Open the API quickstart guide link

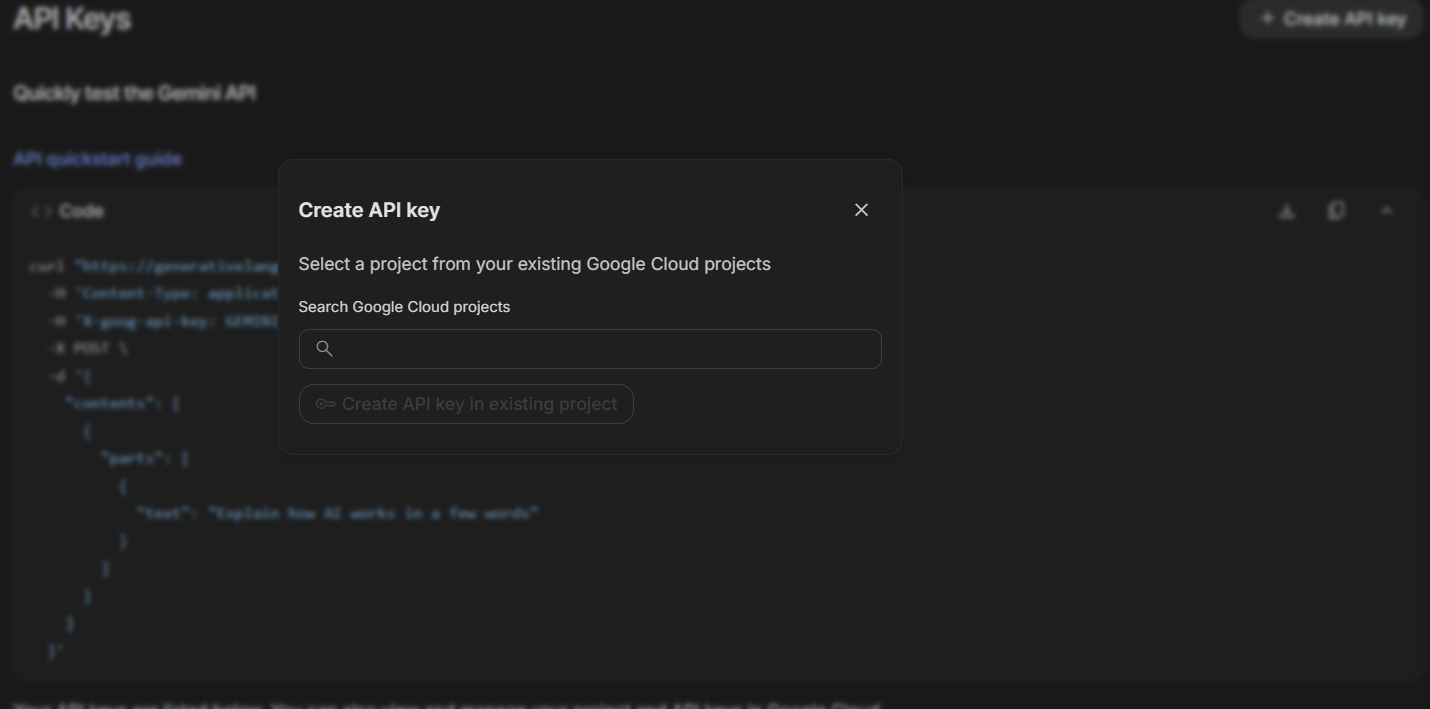pyautogui.click(x=97, y=159)
